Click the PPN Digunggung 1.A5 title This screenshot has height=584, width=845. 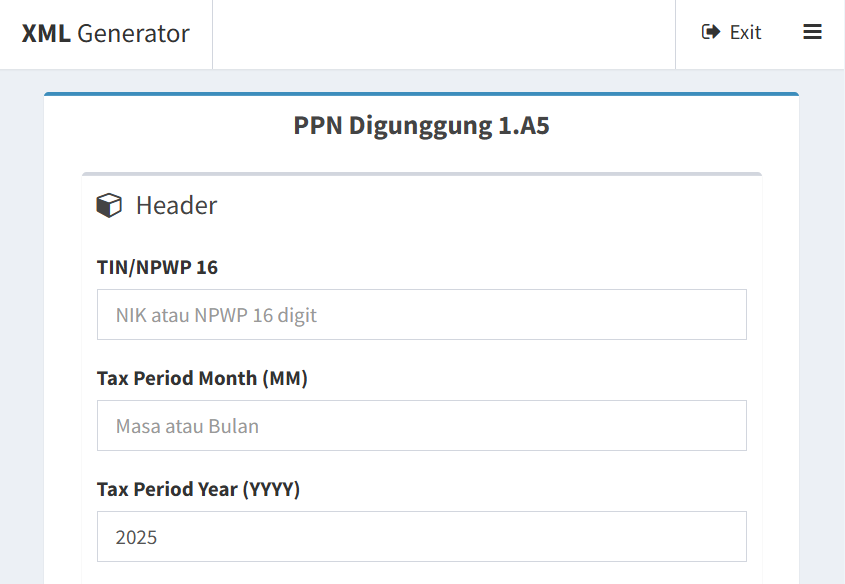[x=421, y=126]
